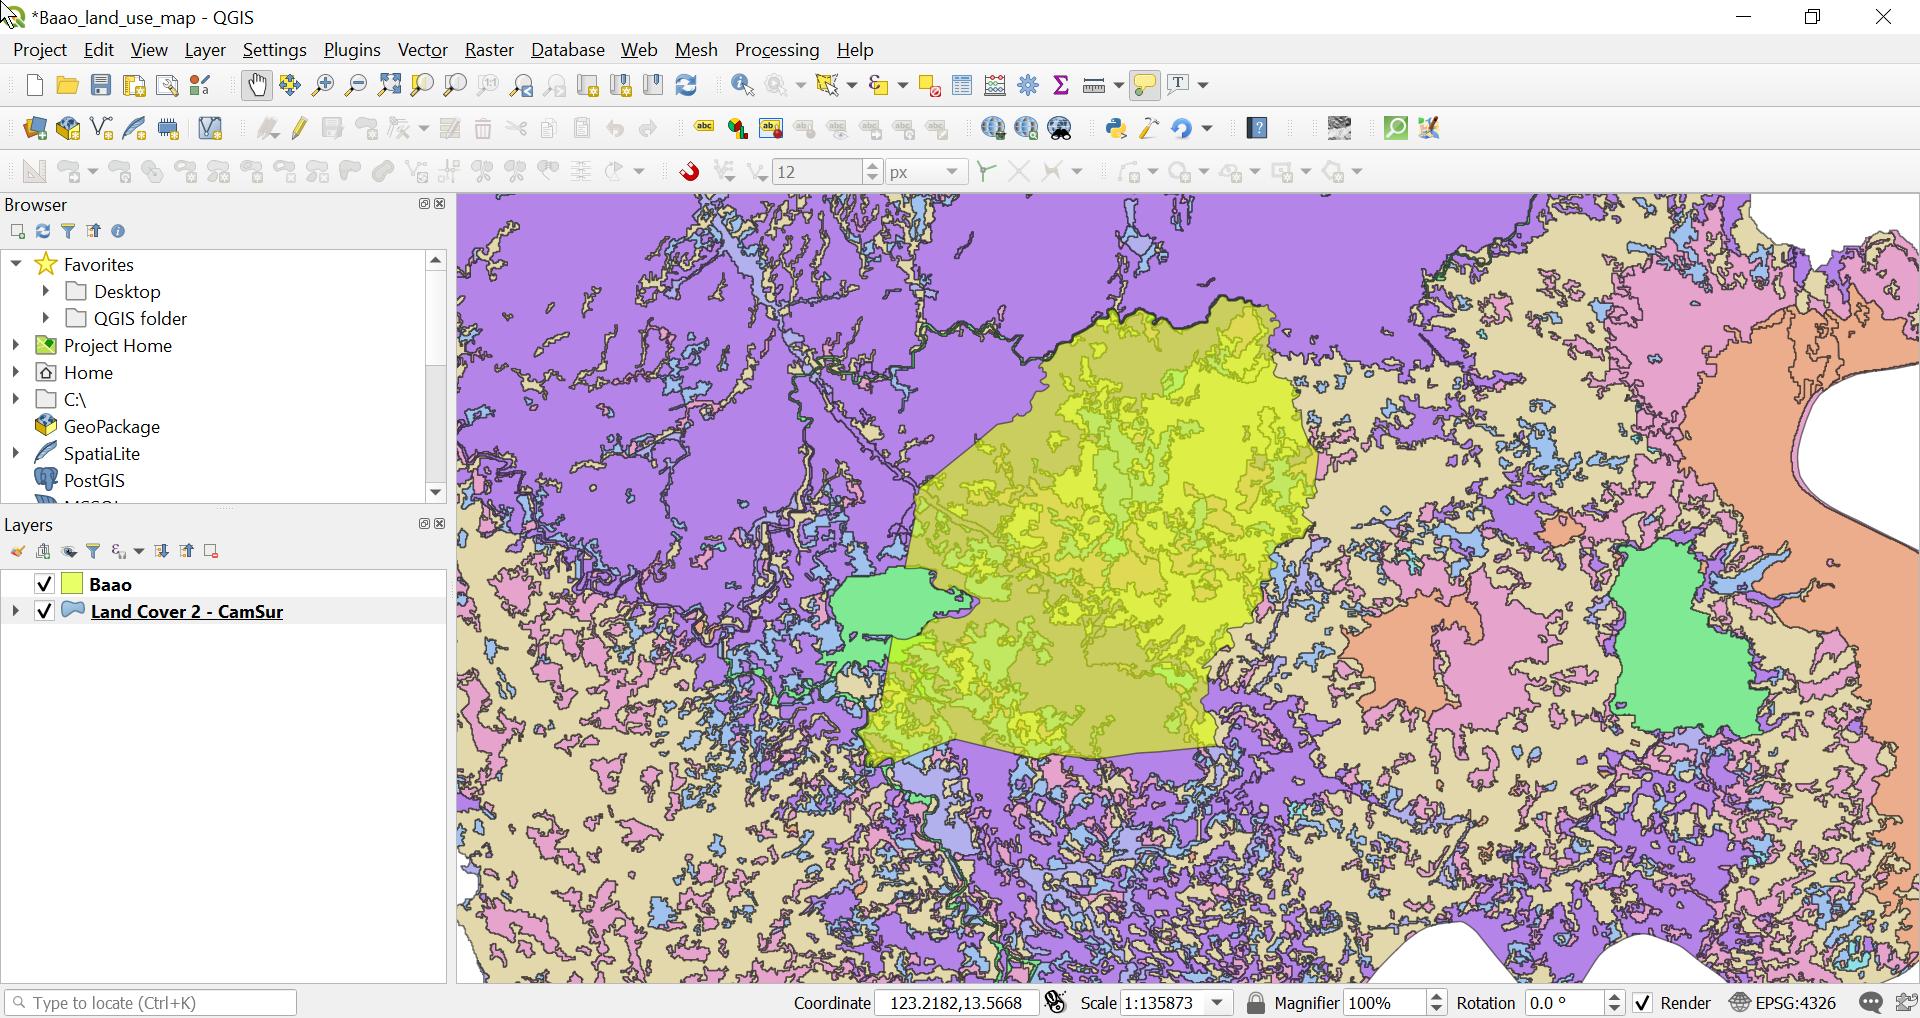
Task: Open the New Print Layout tool
Action: (x=133, y=85)
